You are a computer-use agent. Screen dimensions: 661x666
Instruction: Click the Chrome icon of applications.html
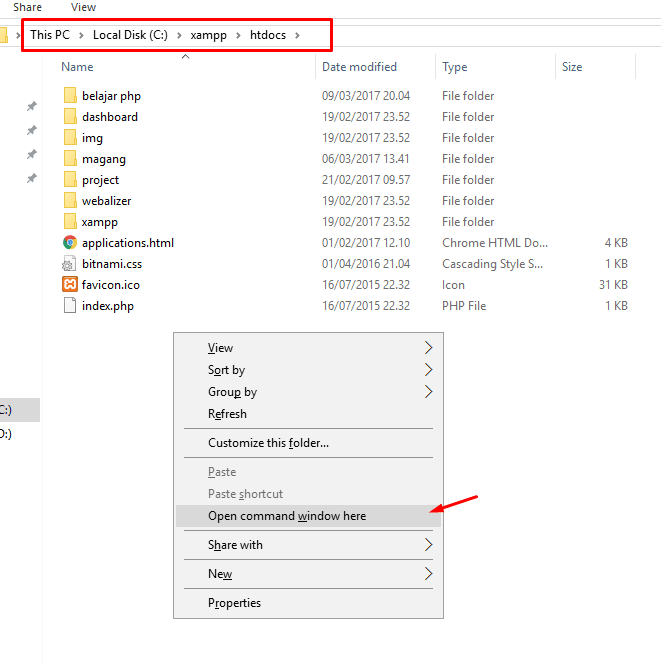(x=70, y=243)
